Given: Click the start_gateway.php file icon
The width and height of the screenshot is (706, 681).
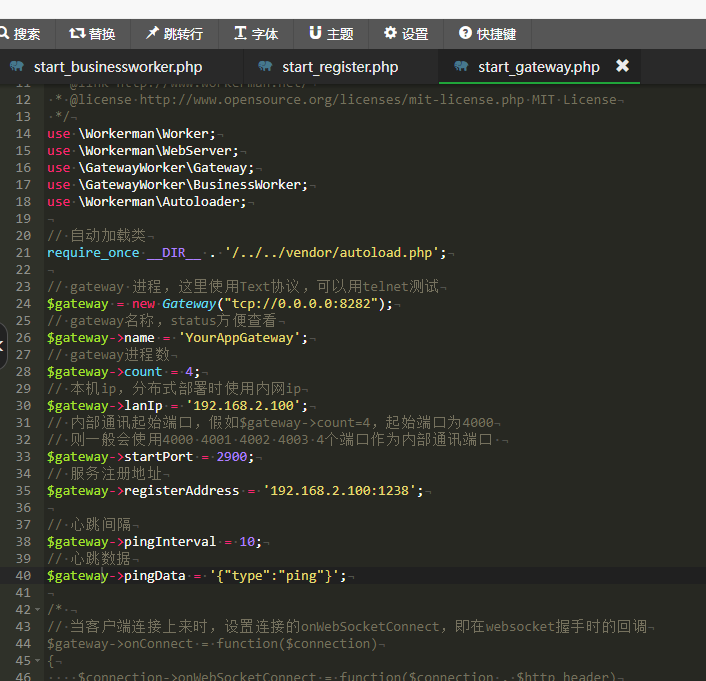Looking at the screenshot, I should 461,67.
